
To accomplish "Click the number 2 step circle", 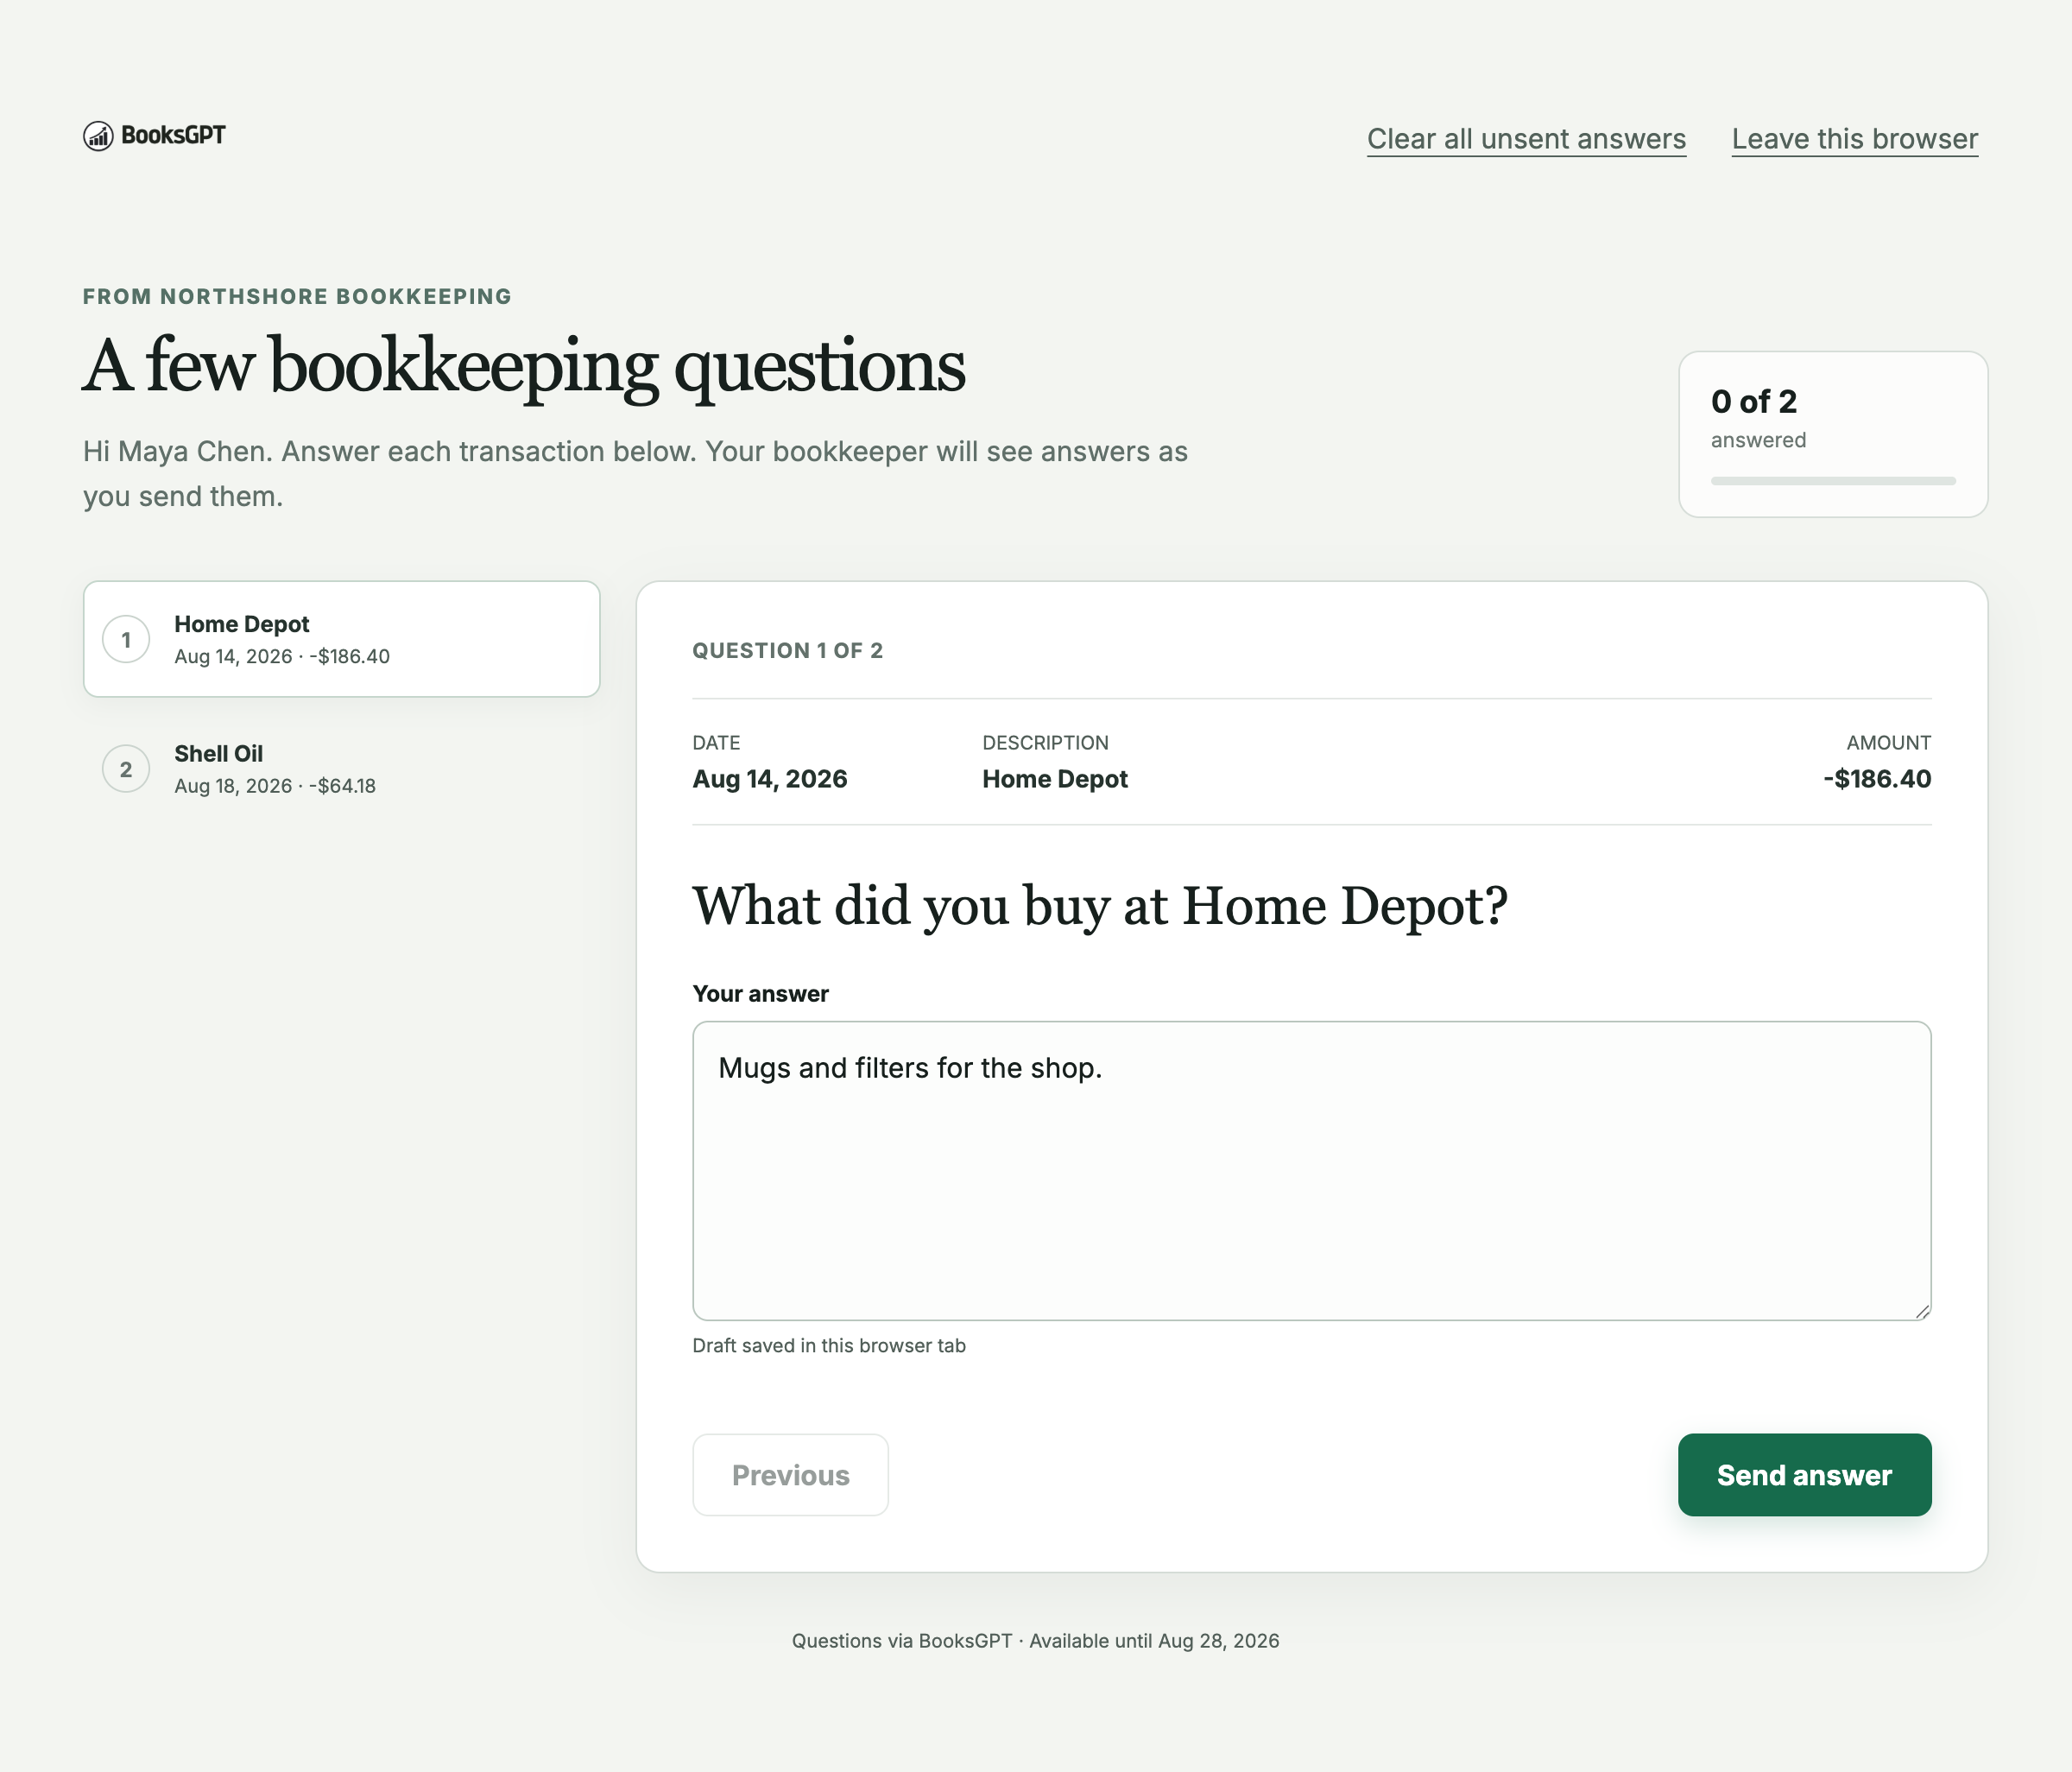I will click(x=126, y=769).
